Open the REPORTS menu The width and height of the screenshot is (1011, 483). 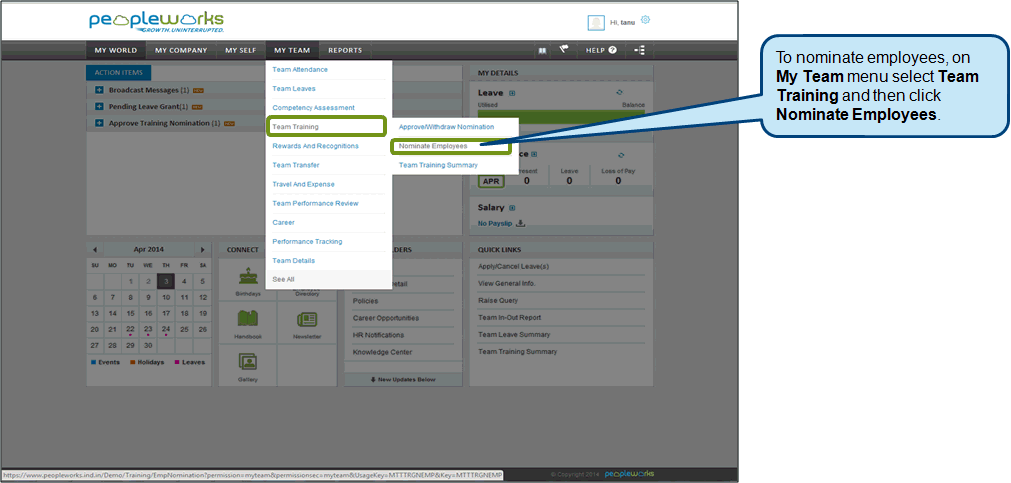[345, 50]
